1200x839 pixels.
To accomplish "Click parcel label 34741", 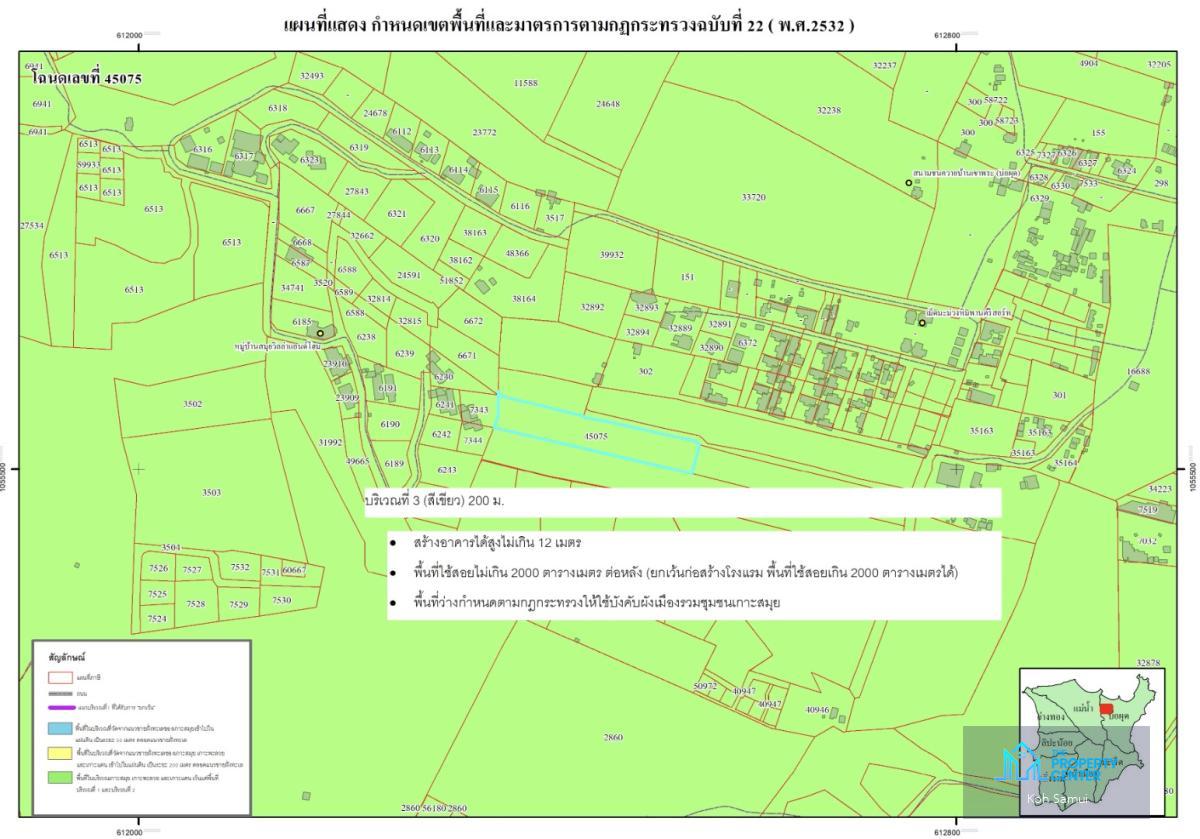I will pyautogui.click(x=292, y=288).
